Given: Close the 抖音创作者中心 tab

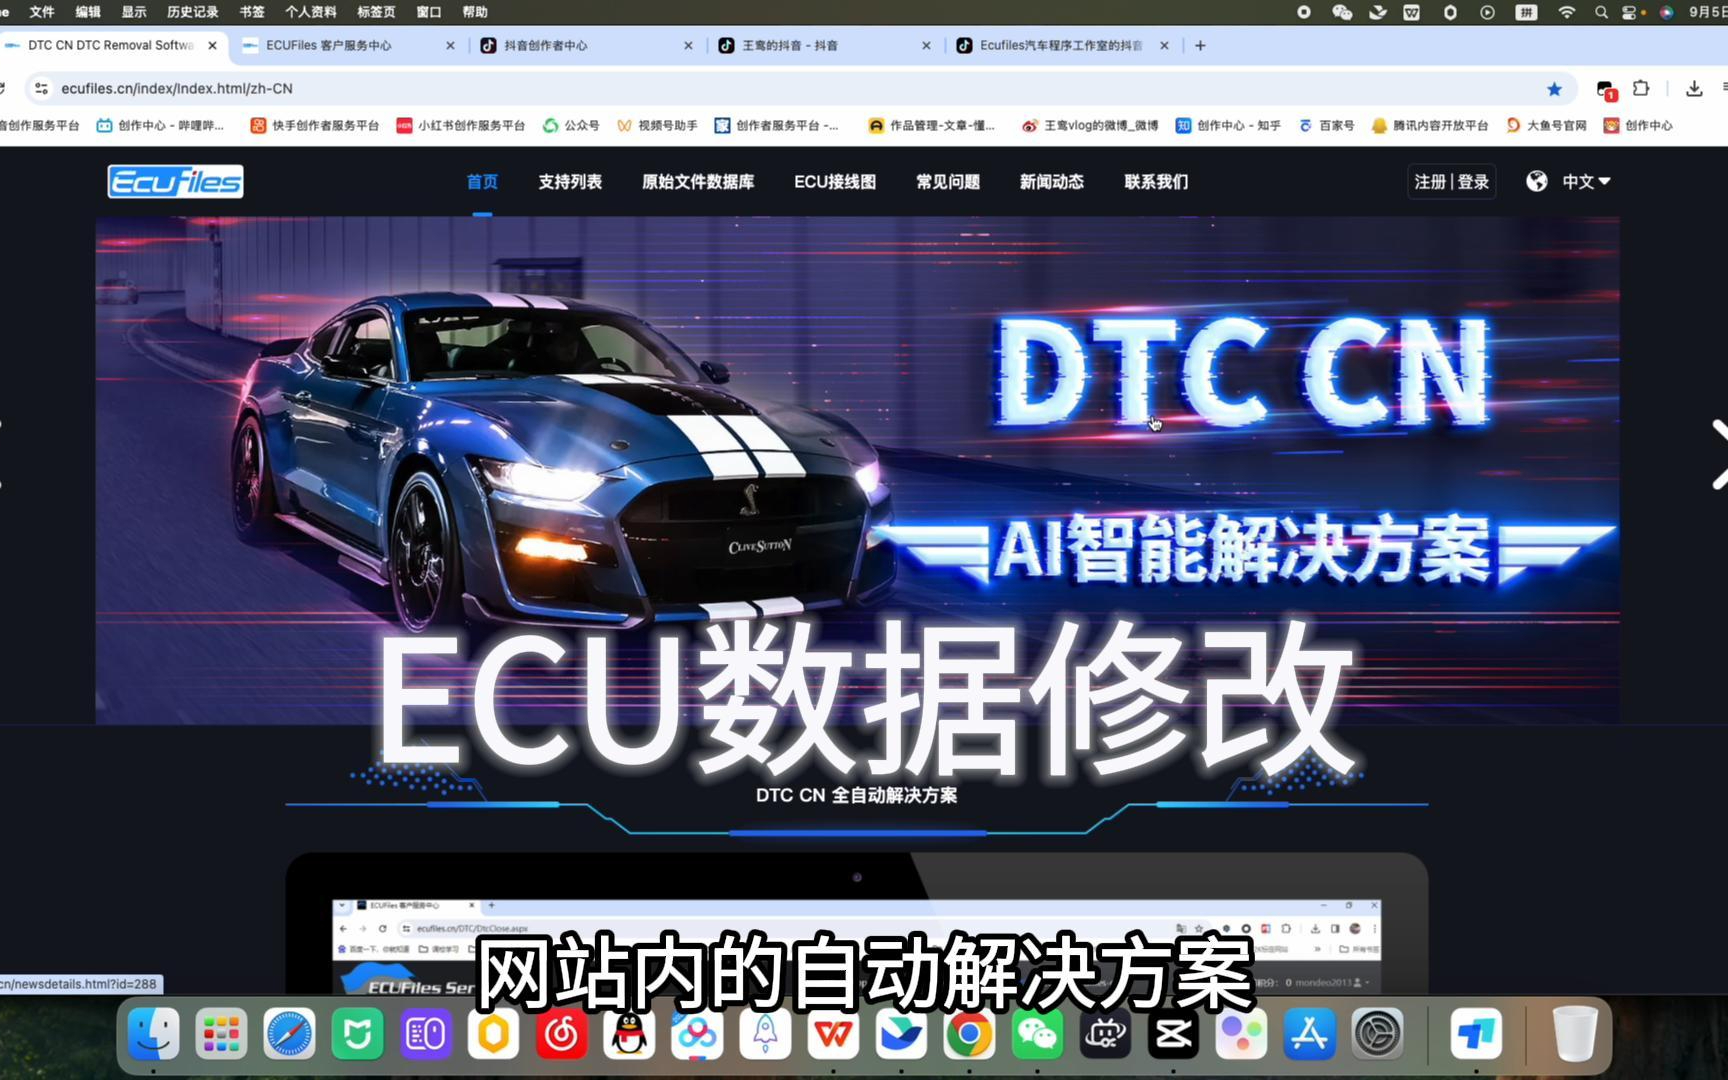Looking at the screenshot, I should tap(688, 45).
